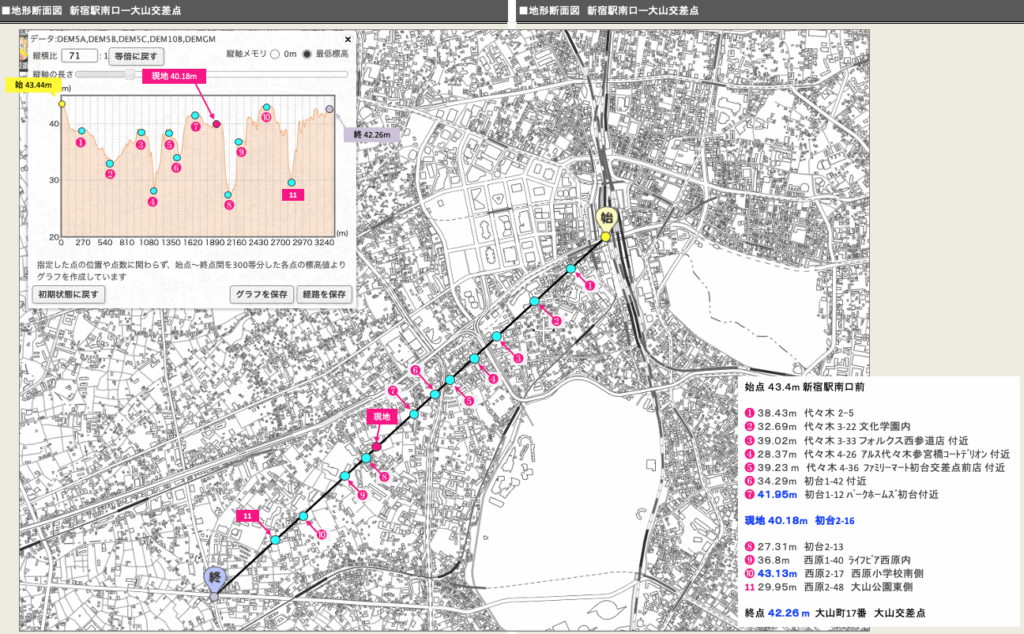Pick cyan point 7 on the elevation graph
This screenshot has width=1024, height=634.
click(195, 116)
